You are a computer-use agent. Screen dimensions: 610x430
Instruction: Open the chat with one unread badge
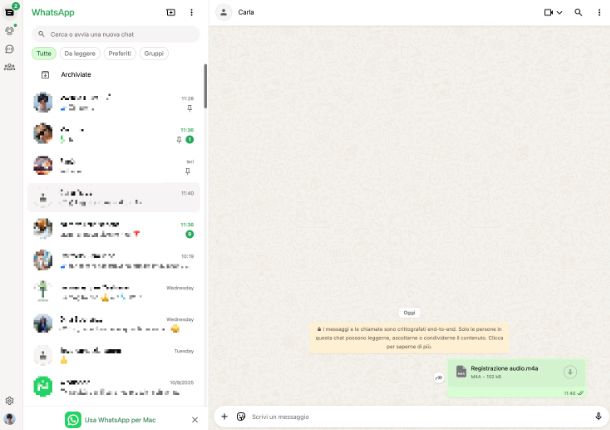coord(114,134)
